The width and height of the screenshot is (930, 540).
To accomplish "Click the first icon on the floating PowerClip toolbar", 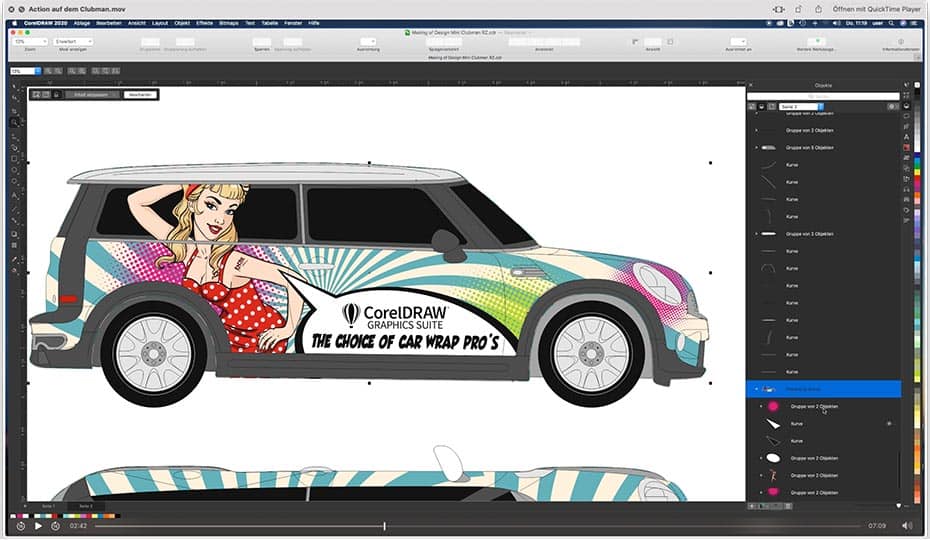I will click(x=36, y=94).
